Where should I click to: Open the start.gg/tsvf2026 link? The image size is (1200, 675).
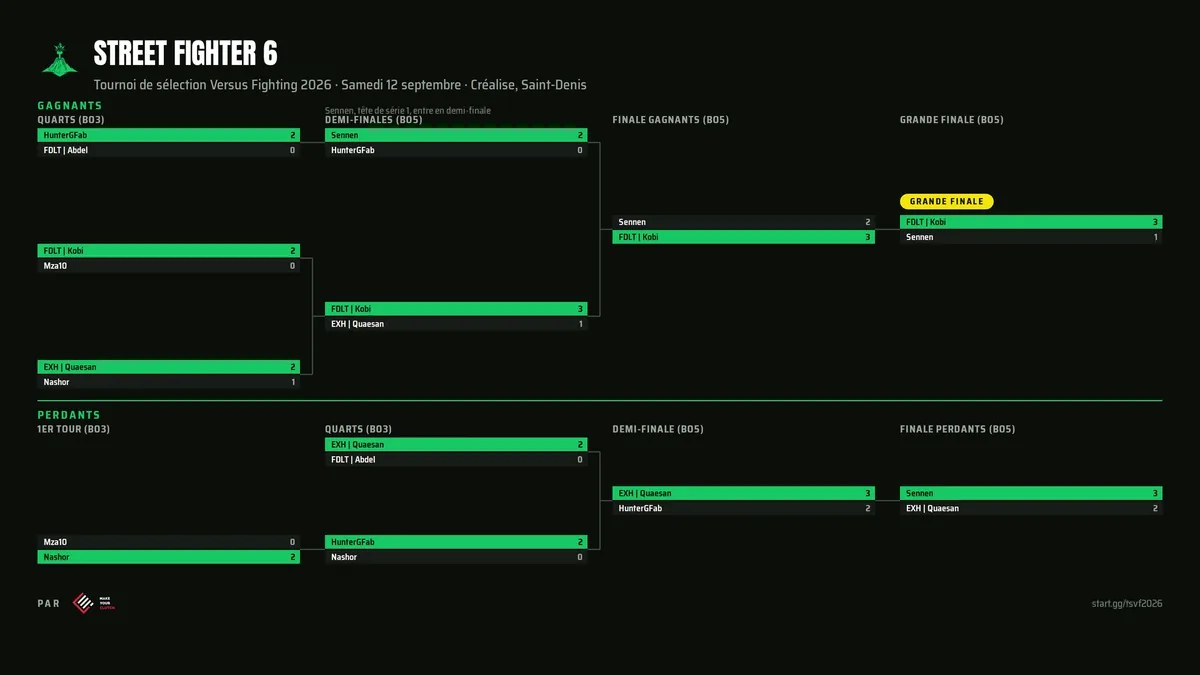point(1127,603)
